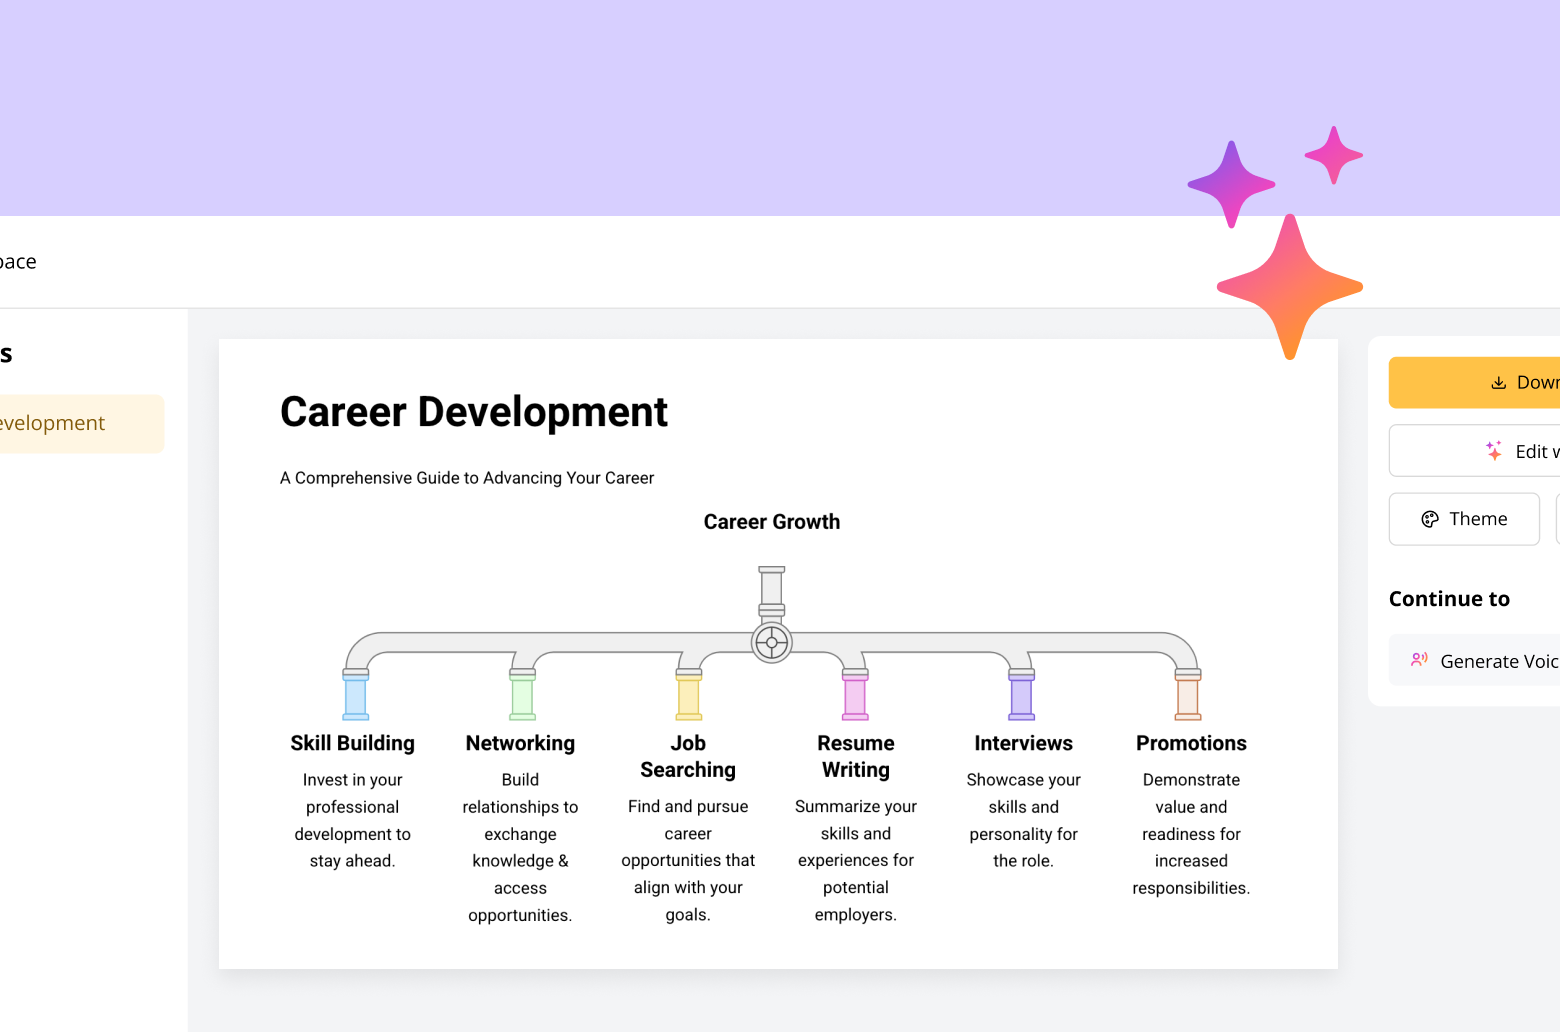
Task: Click the workspace label in header
Action: coord(18,262)
